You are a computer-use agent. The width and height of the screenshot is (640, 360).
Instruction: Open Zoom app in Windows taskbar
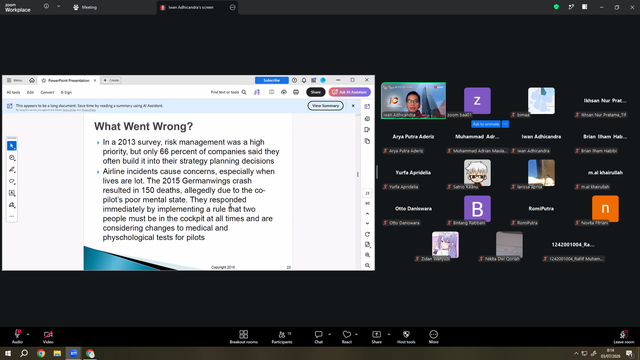coord(73,353)
